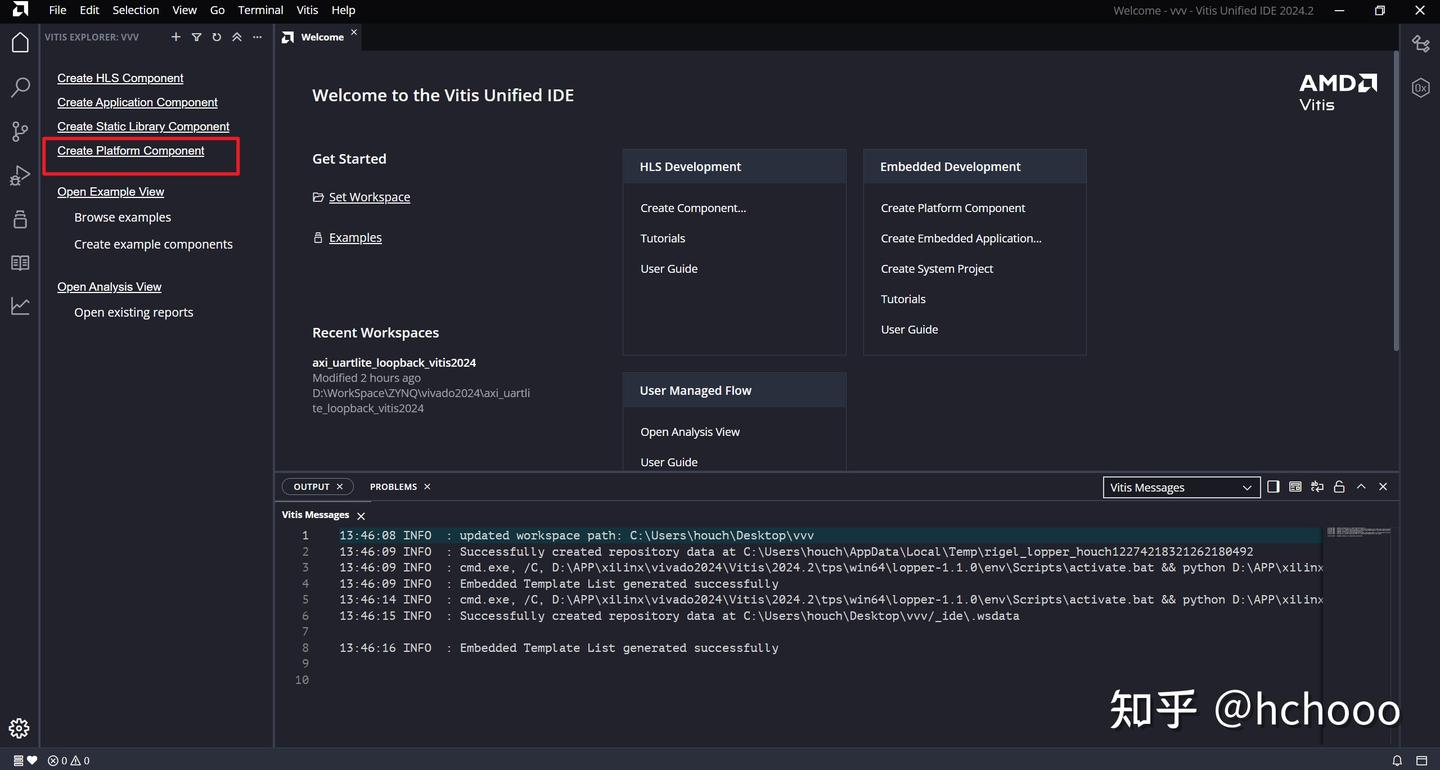This screenshot has width=1440, height=770.
Task: Click the leftmost status bar icon with heart
Action: 25,761
